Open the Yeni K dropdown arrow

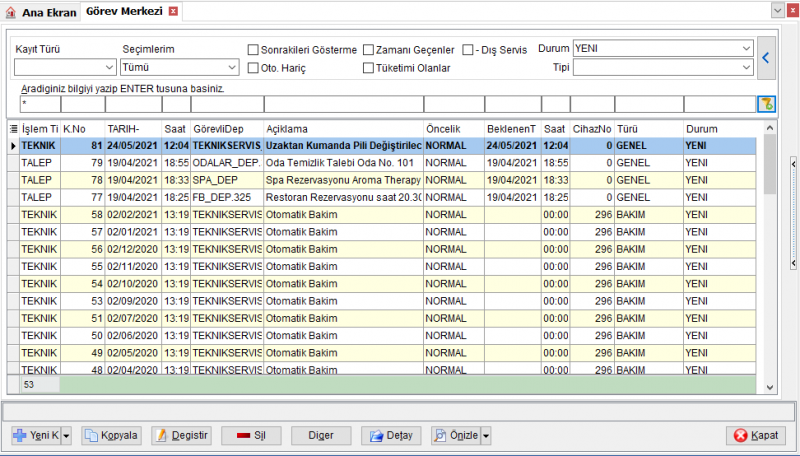click(66, 436)
